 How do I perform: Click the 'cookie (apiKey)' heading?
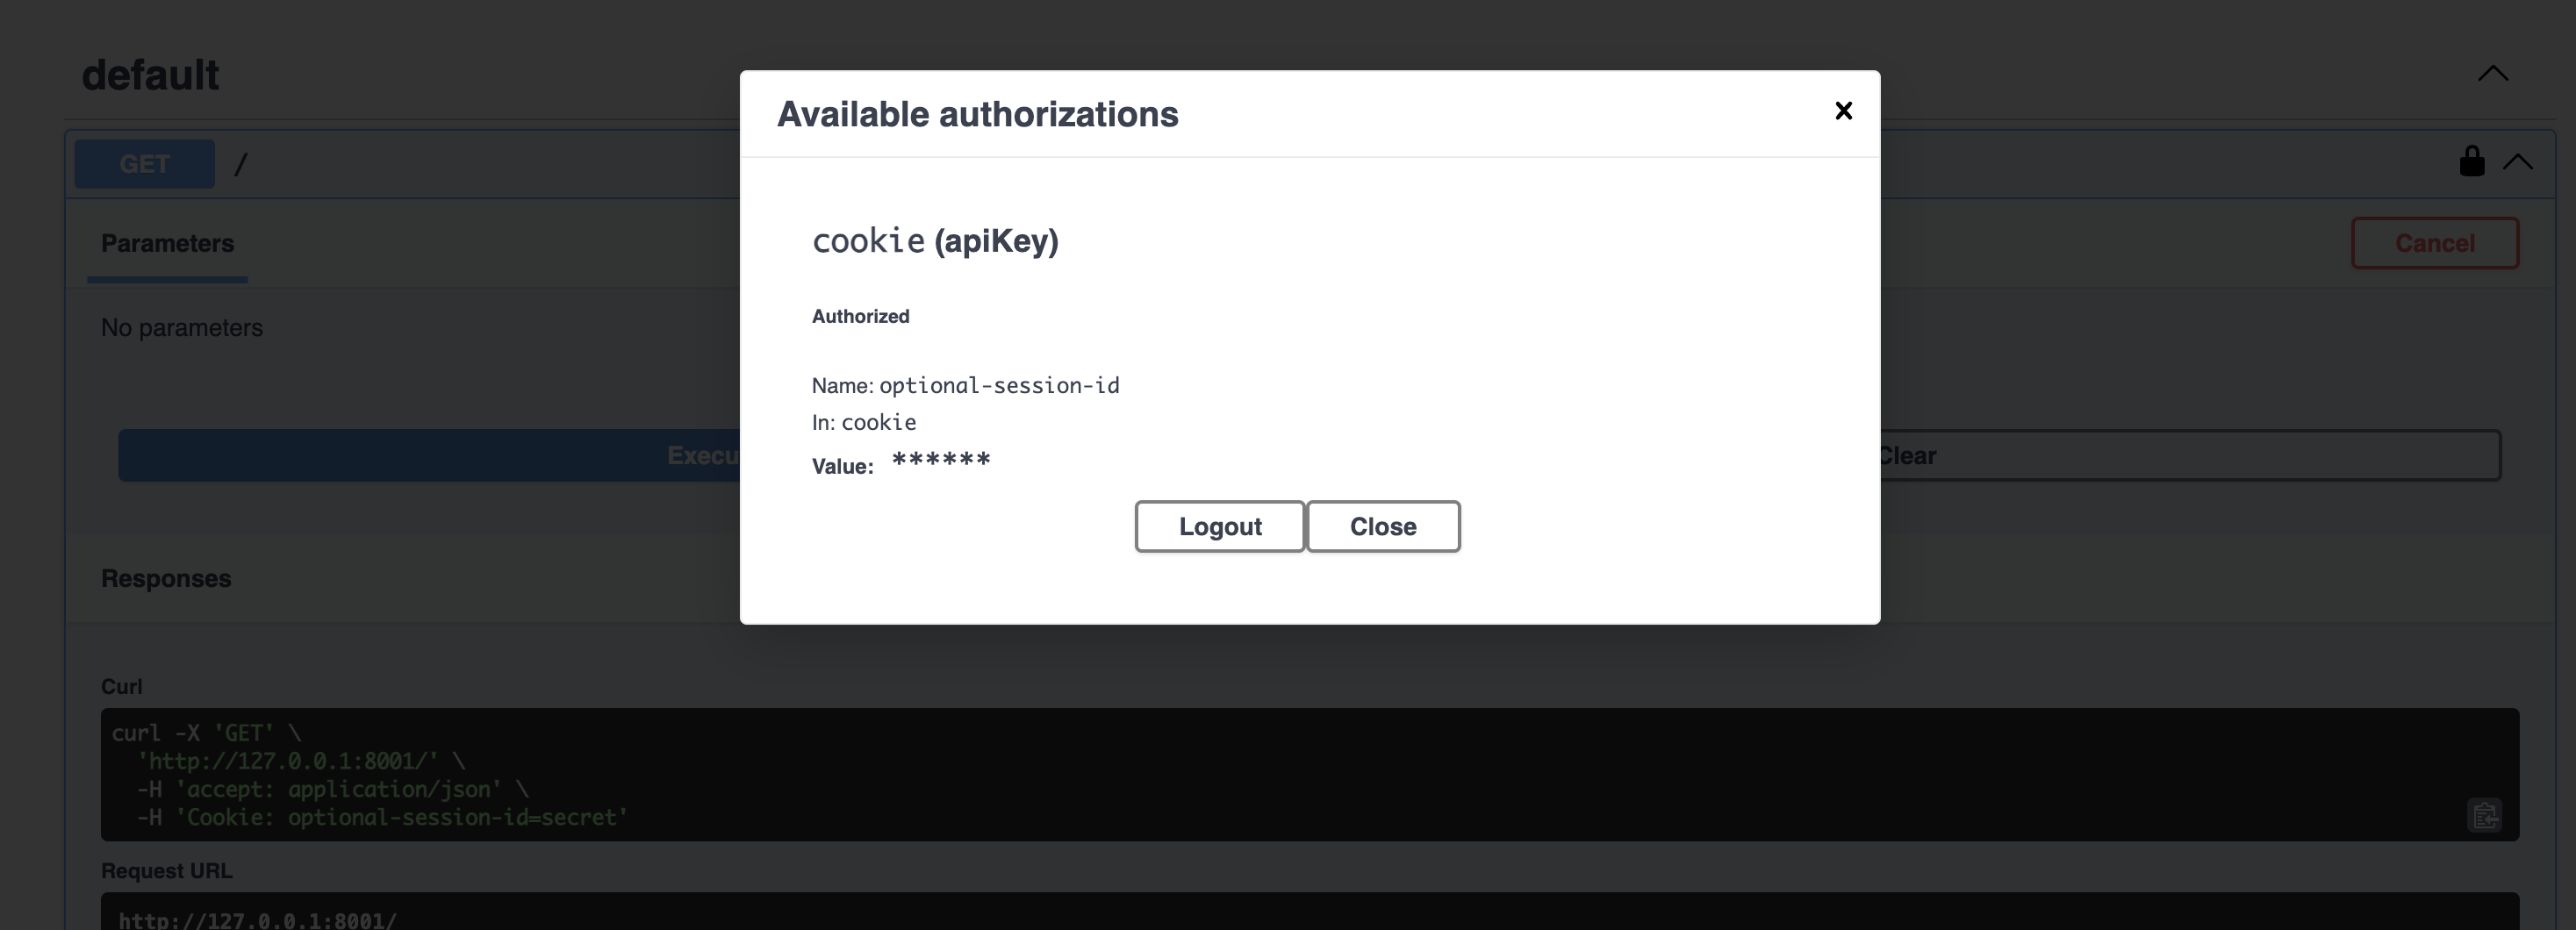pos(935,240)
